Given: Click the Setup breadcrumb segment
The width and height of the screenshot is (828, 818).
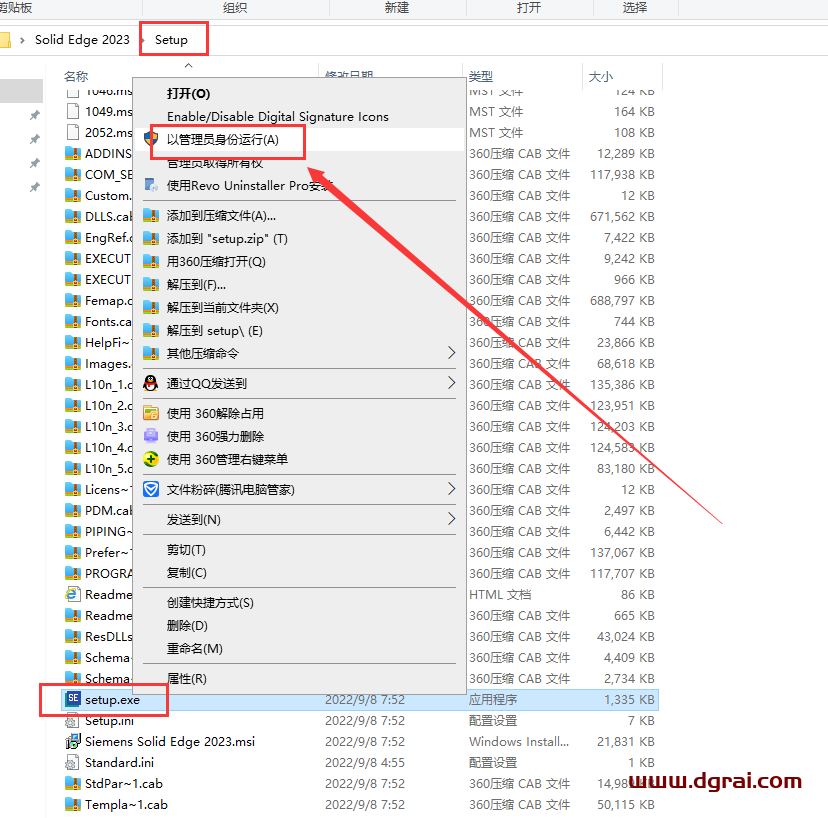Looking at the screenshot, I should (171, 40).
